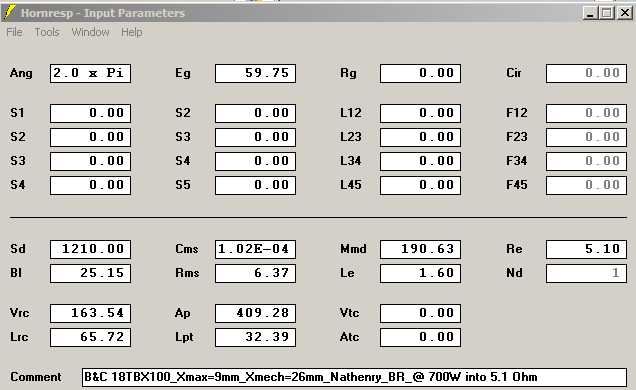Select the Sd field with 1210.00
Image resolution: width=636 pixels, height=390 pixels.
coord(90,249)
